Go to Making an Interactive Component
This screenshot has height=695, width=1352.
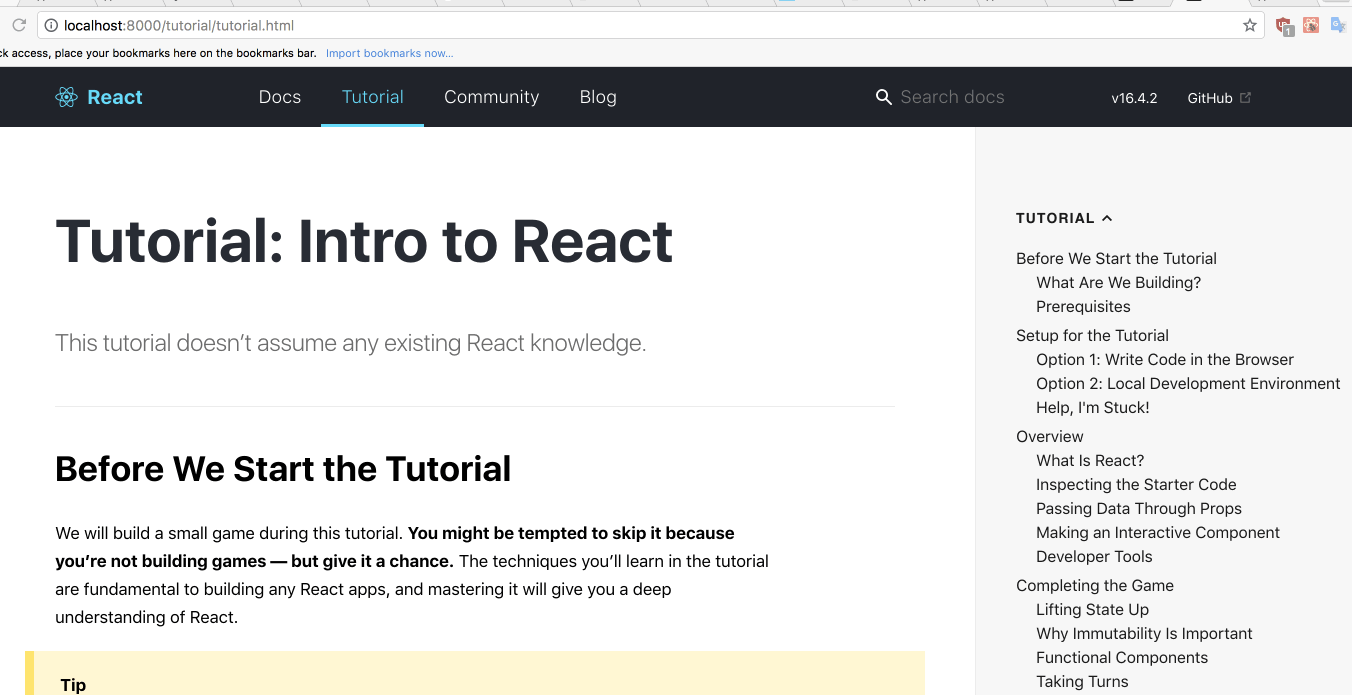(1158, 532)
